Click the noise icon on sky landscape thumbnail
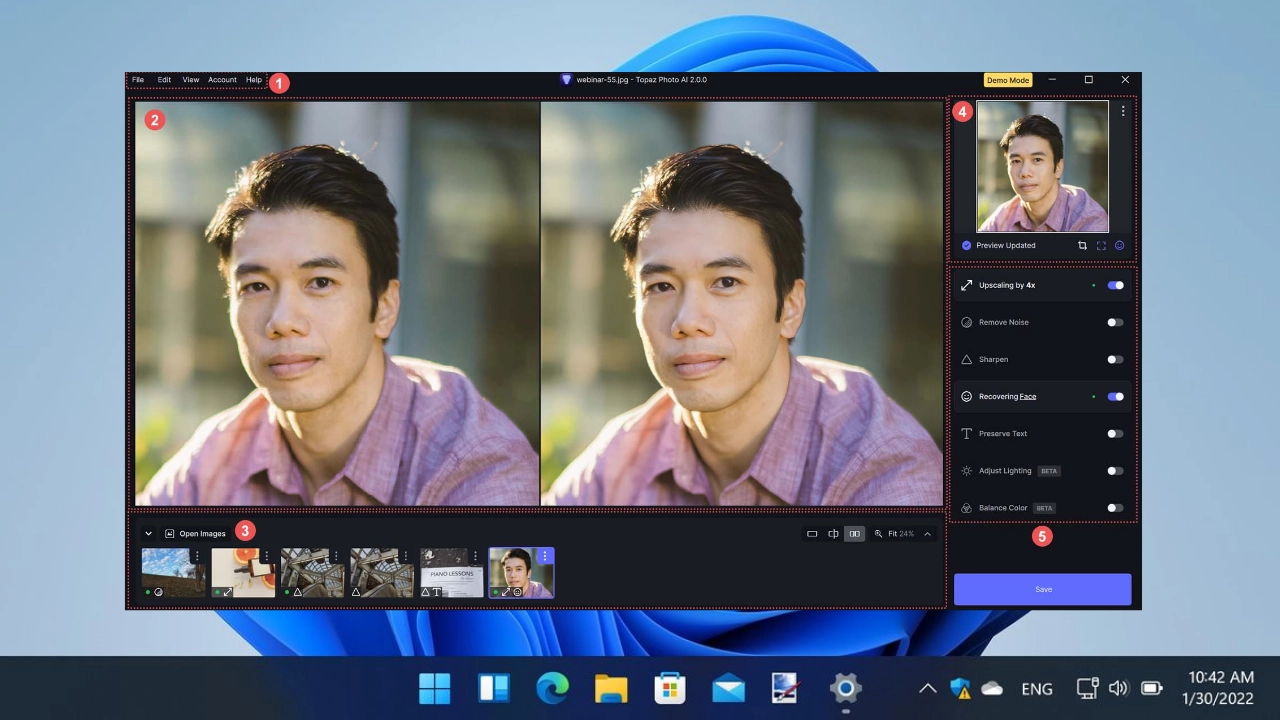 click(158, 592)
